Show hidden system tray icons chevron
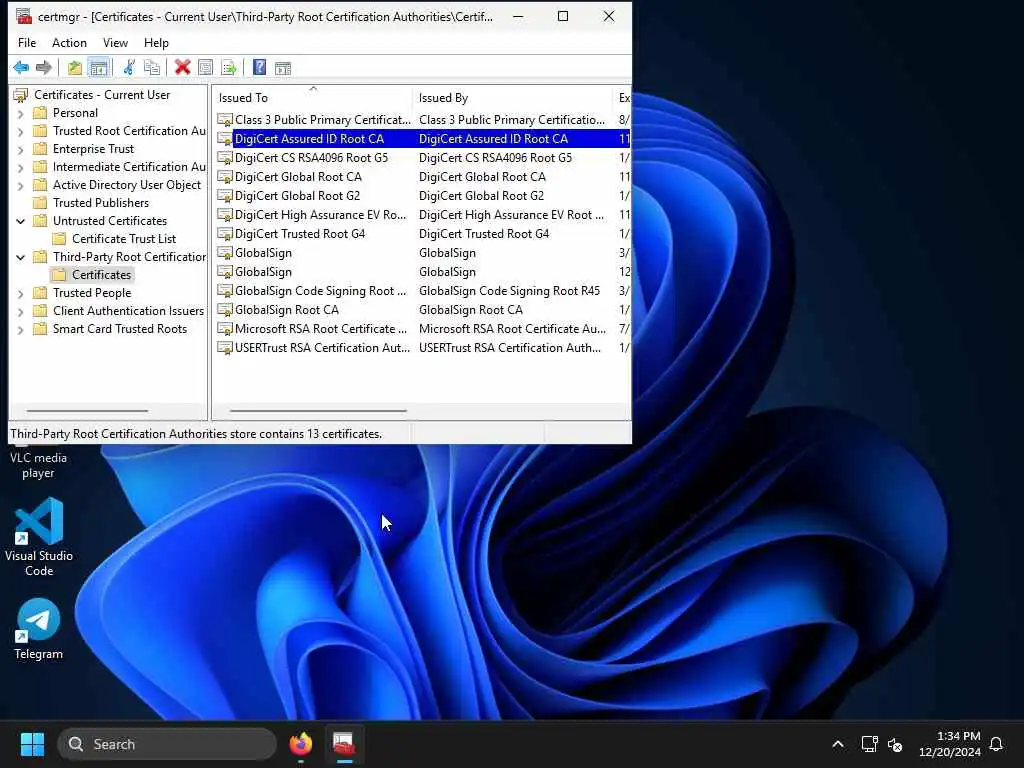This screenshot has height=768, width=1024. (x=838, y=744)
